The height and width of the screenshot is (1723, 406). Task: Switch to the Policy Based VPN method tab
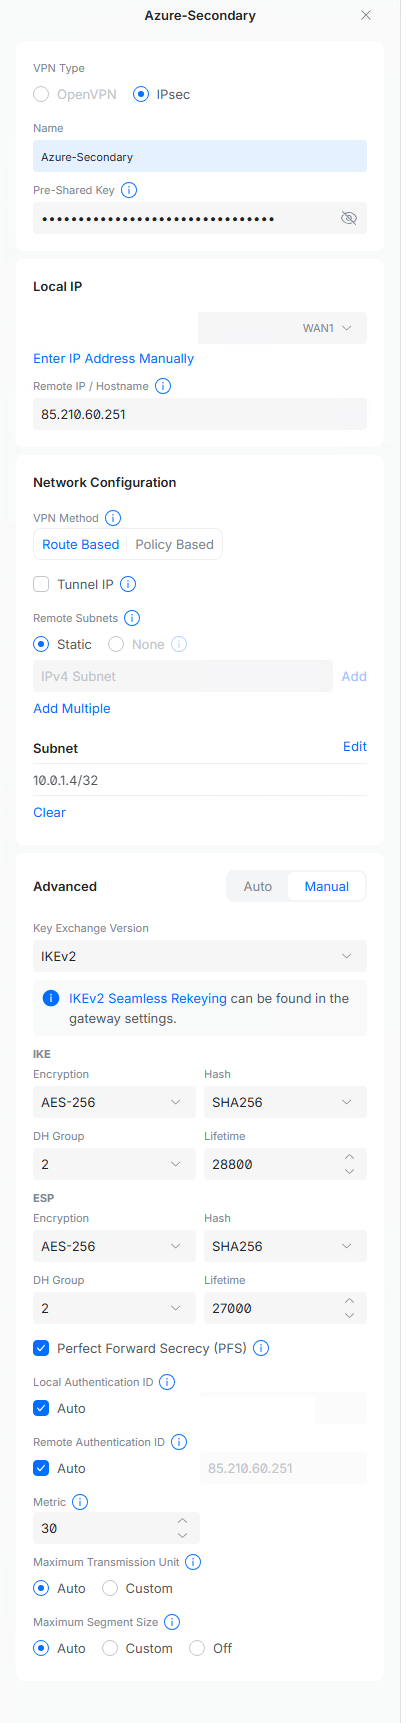pos(175,544)
